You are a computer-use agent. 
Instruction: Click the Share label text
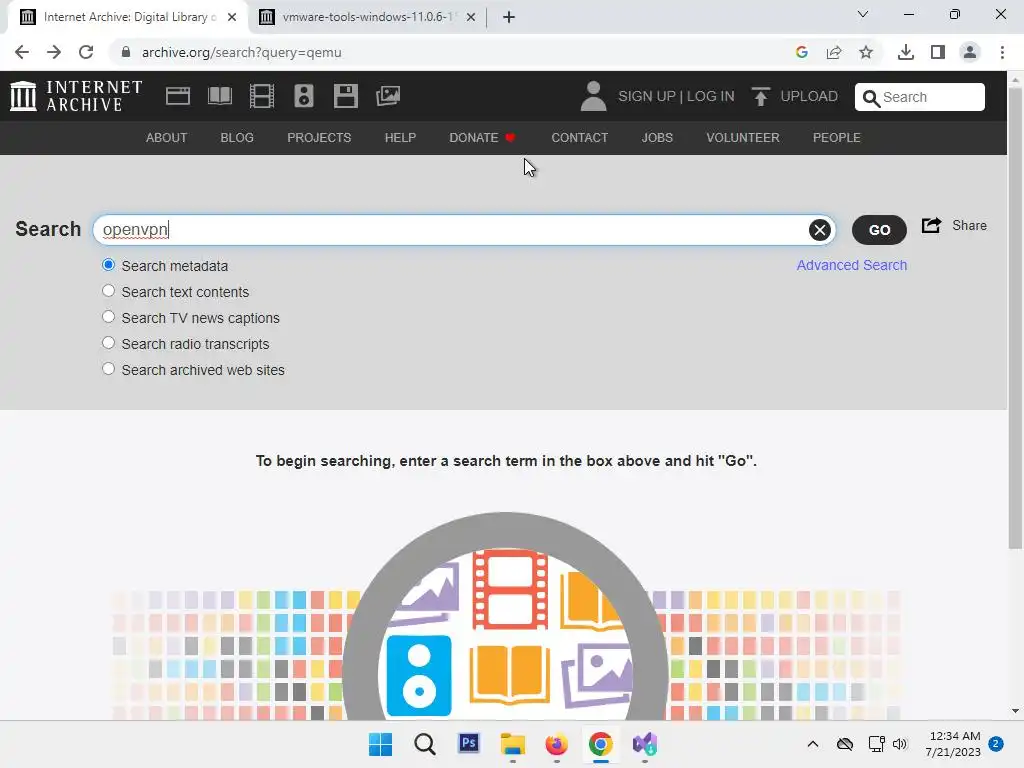[x=969, y=225]
